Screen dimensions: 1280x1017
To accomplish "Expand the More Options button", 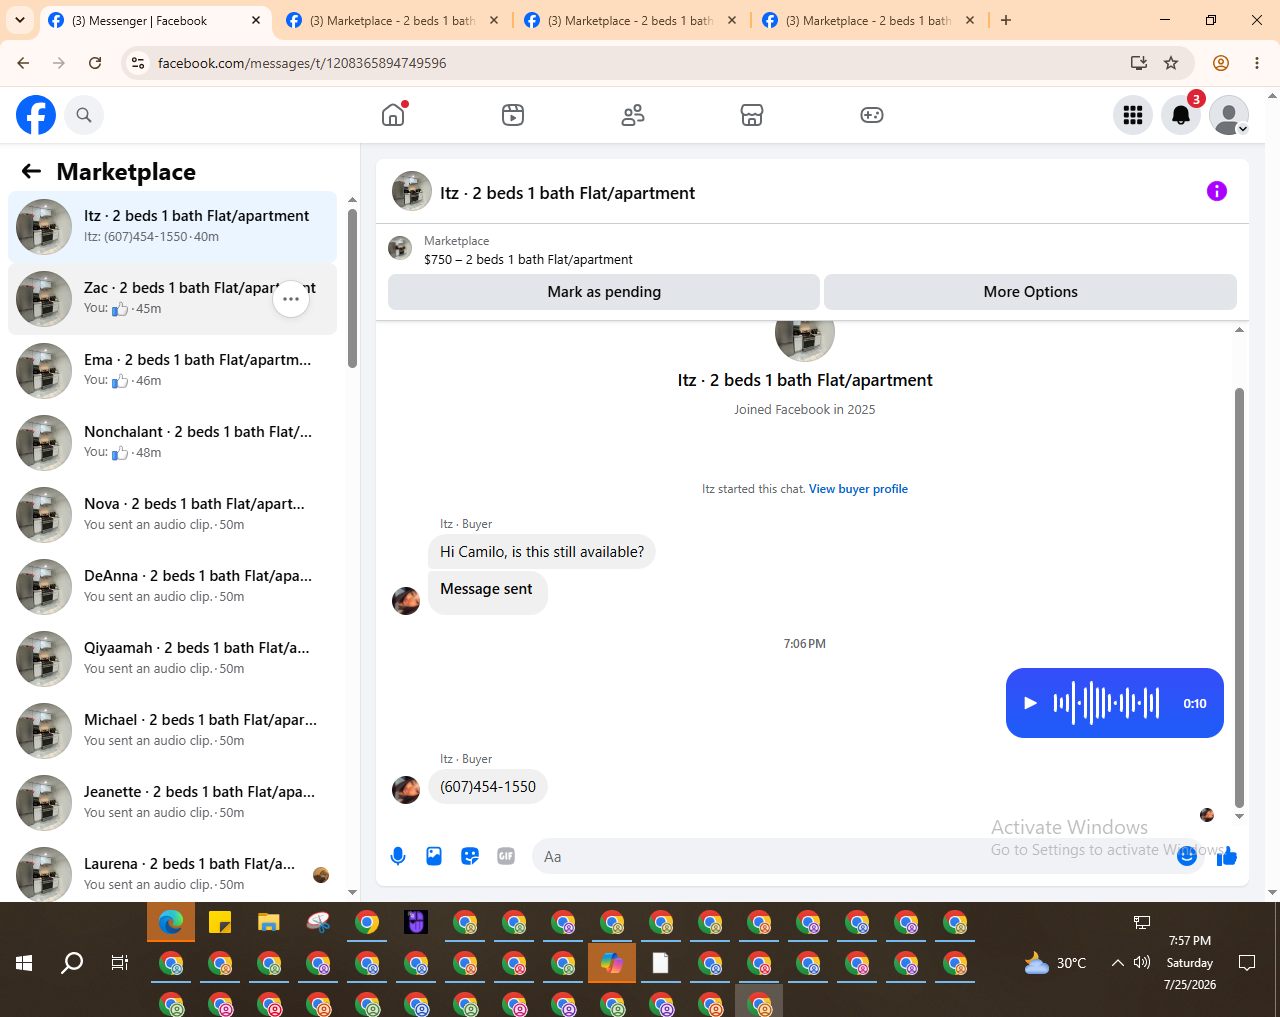I will pos(1030,292).
